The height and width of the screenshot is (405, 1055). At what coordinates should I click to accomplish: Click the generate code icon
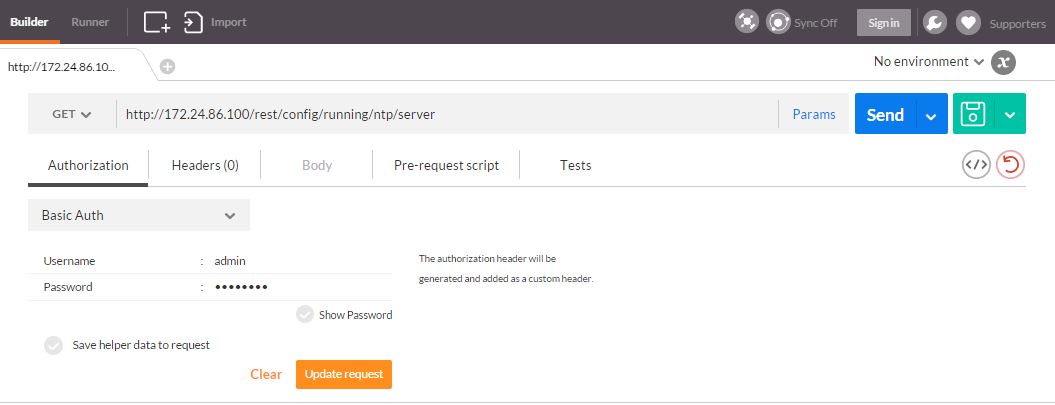976,165
